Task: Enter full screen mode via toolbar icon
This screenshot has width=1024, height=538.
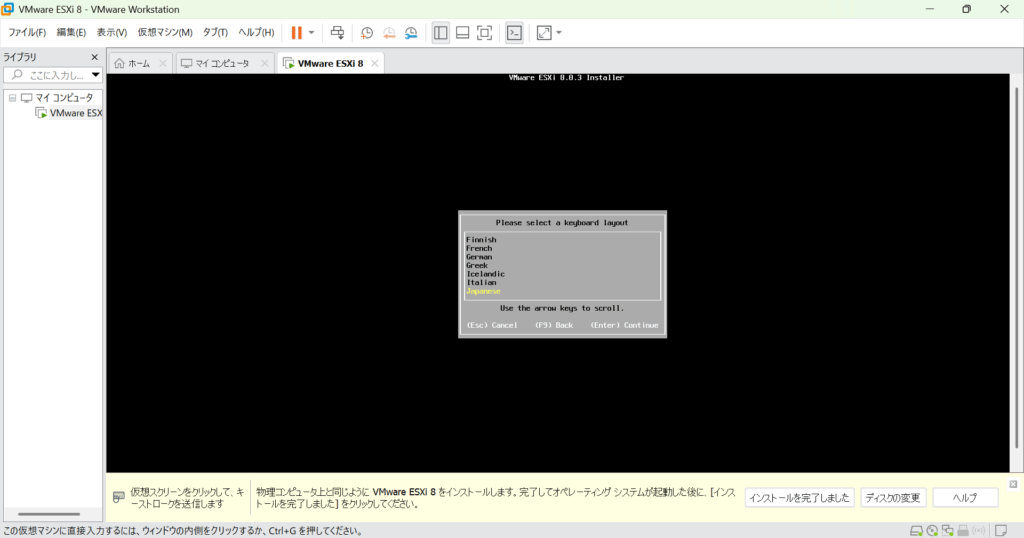Action: (x=484, y=33)
